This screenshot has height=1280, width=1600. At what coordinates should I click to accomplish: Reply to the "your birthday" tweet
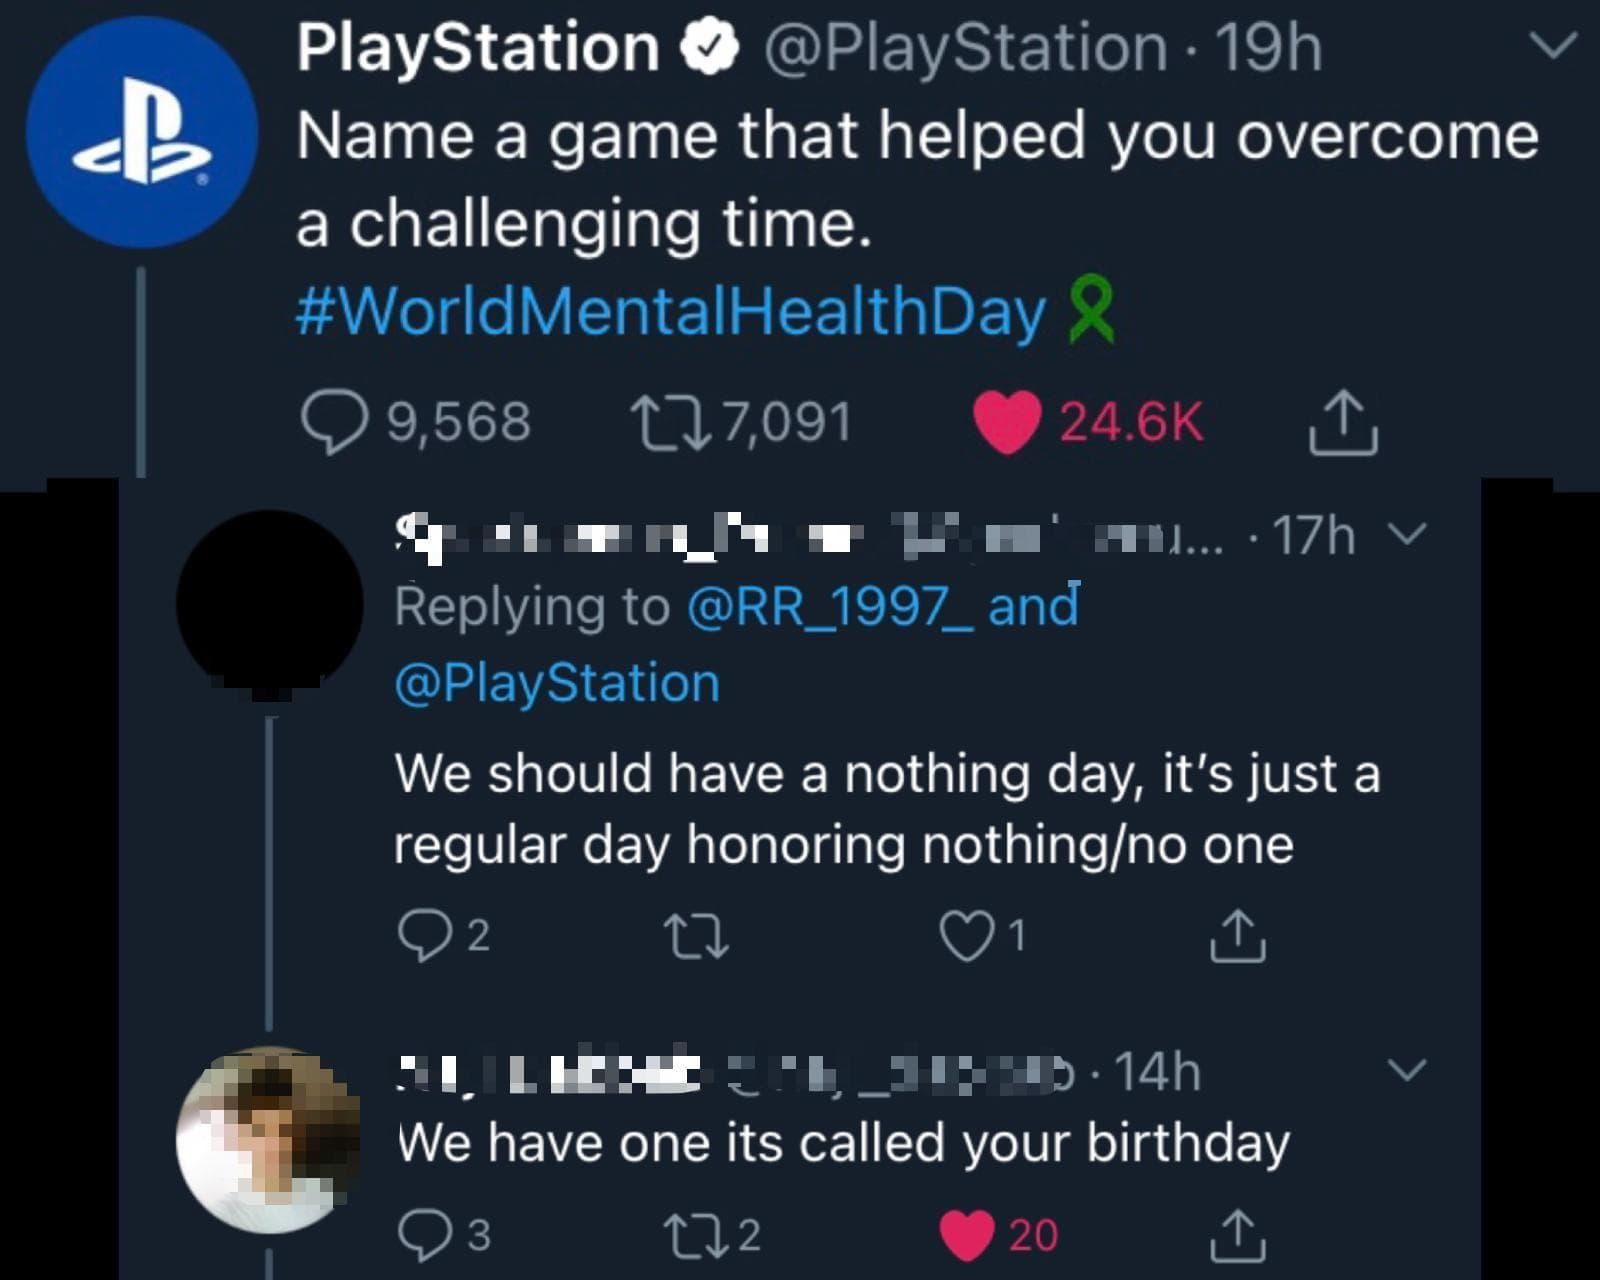425,1235
